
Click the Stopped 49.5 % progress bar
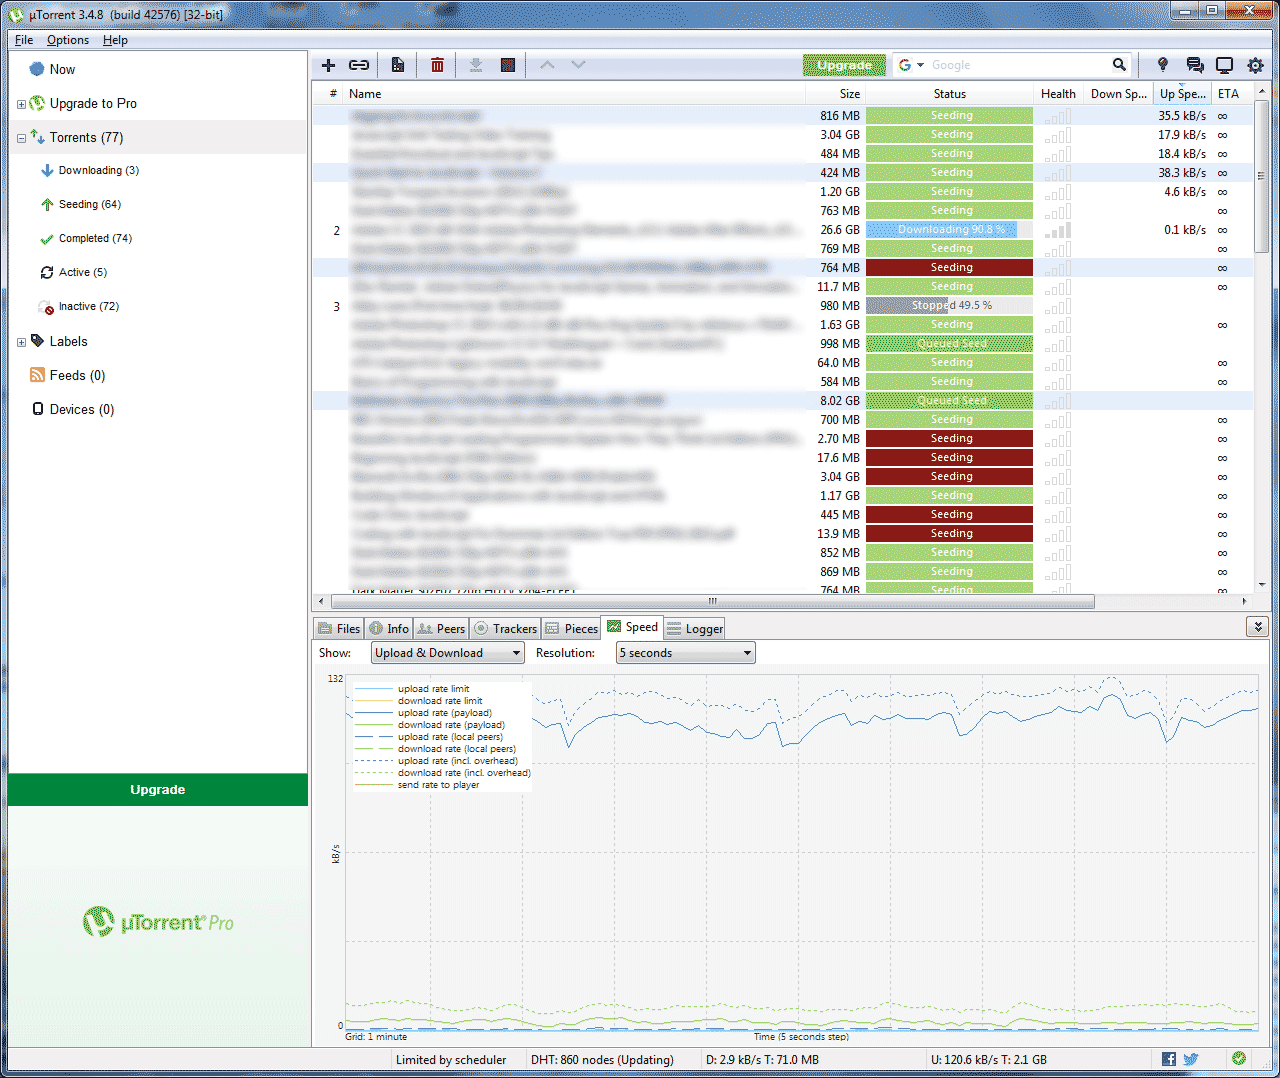tap(950, 305)
